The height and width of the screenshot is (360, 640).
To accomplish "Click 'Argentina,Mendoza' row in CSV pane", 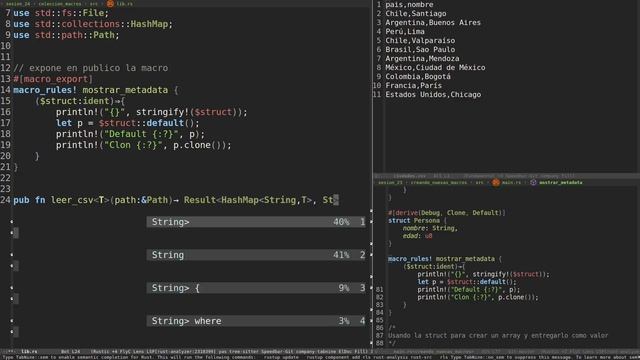I will pos(422,58).
